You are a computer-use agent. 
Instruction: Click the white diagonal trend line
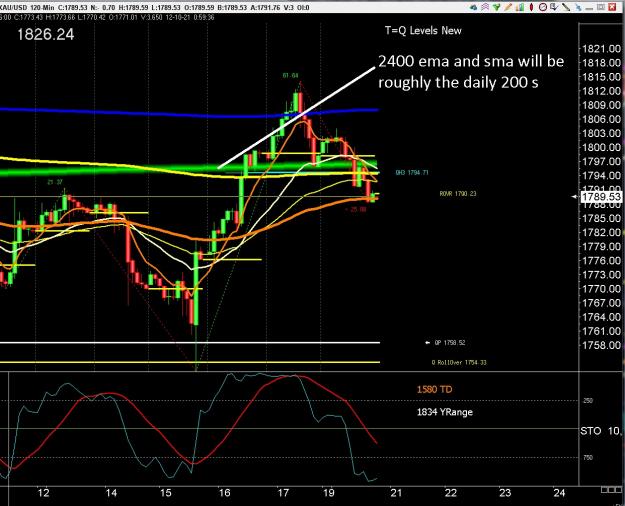(x=297, y=118)
